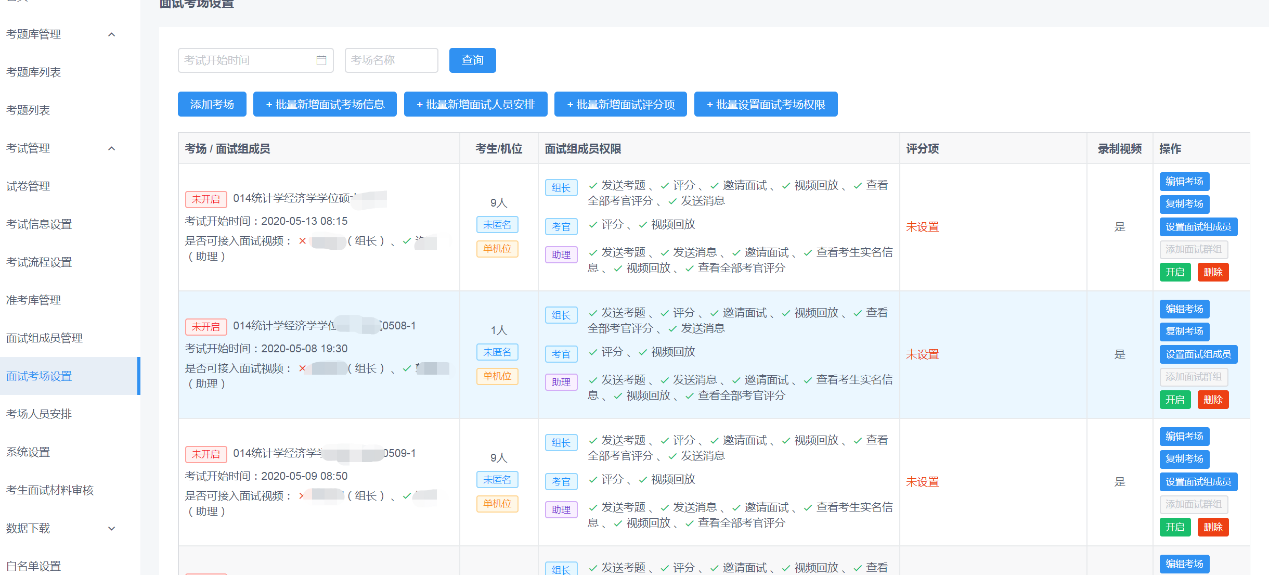
Task: Click the 查询 search button
Action: coord(472,60)
